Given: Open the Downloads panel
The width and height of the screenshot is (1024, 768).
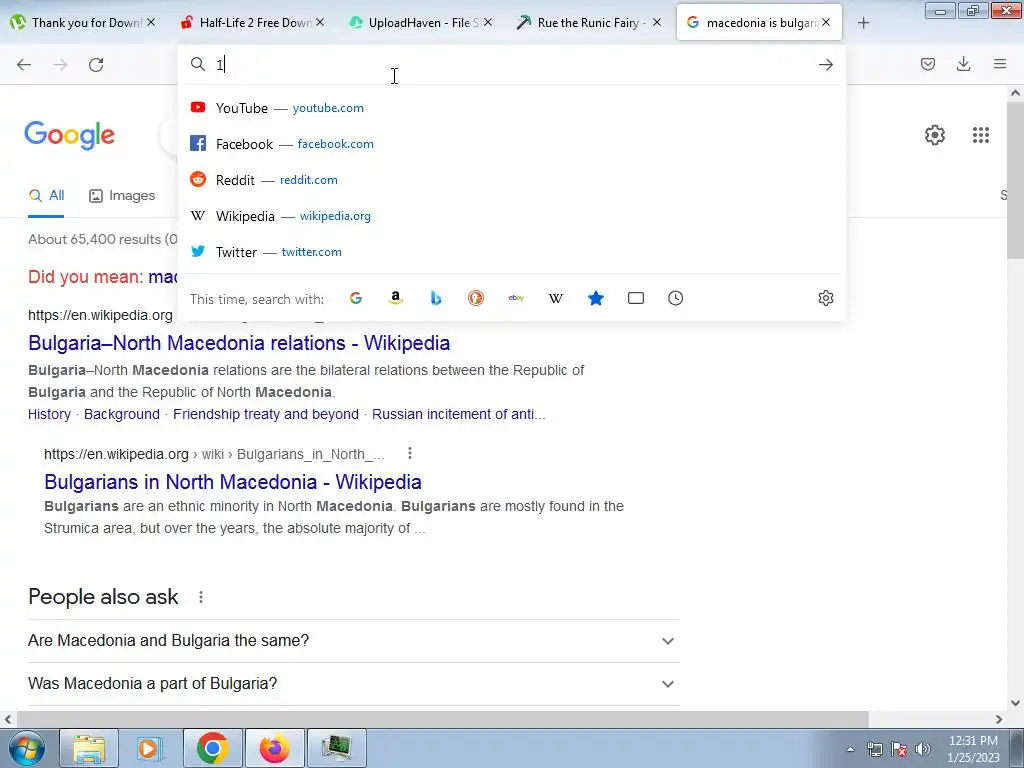Looking at the screenshot, I should pos(963,64).
